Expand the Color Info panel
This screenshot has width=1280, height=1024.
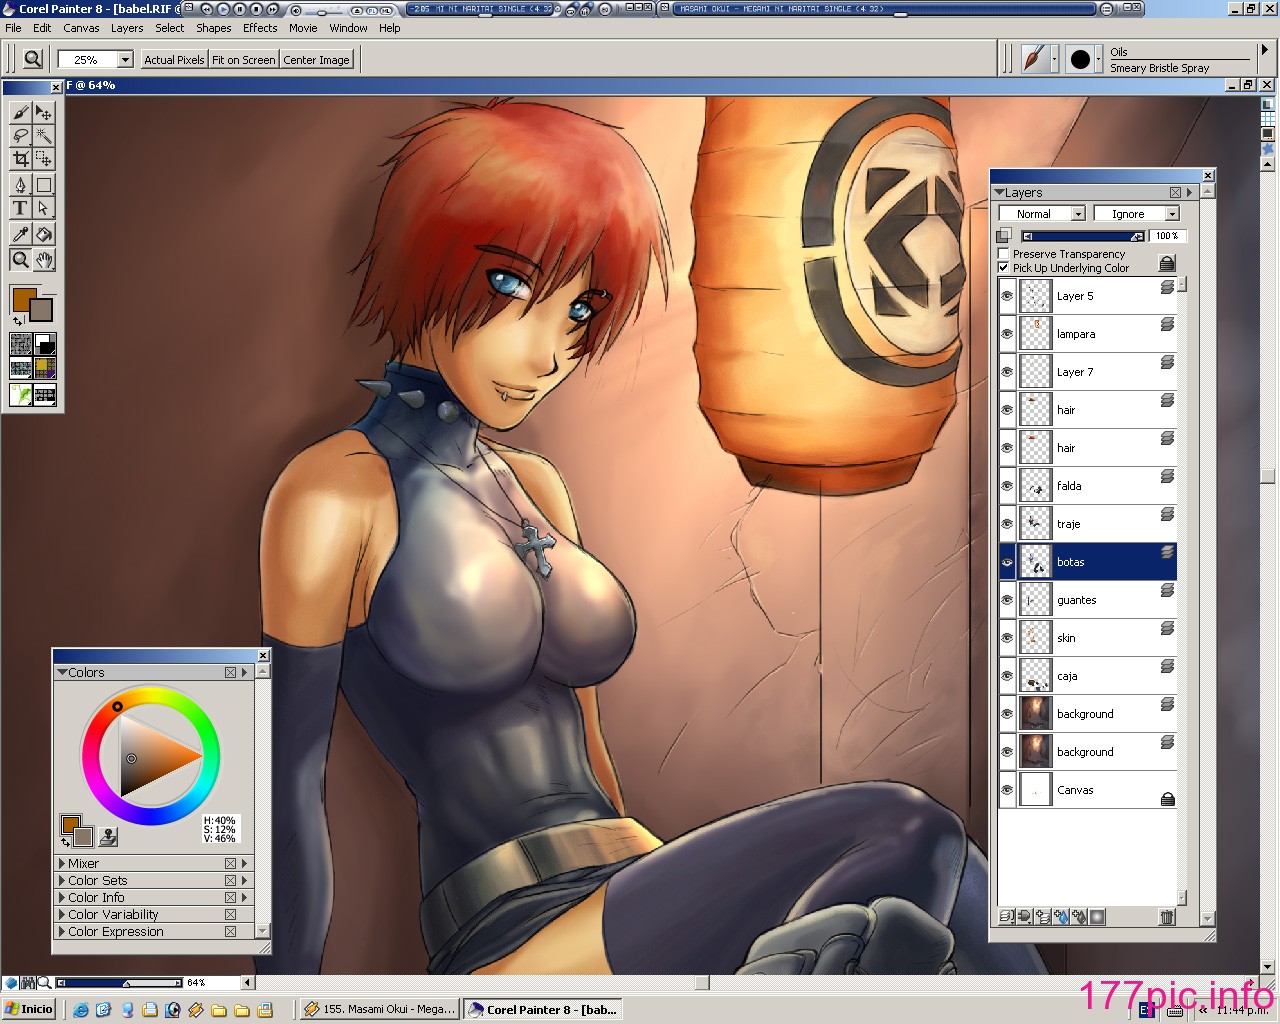pos(62,898)
